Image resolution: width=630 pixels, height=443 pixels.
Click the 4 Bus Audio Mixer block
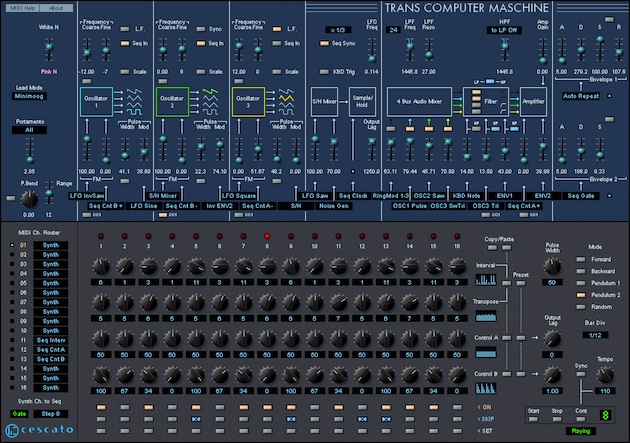(x=419, y=102)
